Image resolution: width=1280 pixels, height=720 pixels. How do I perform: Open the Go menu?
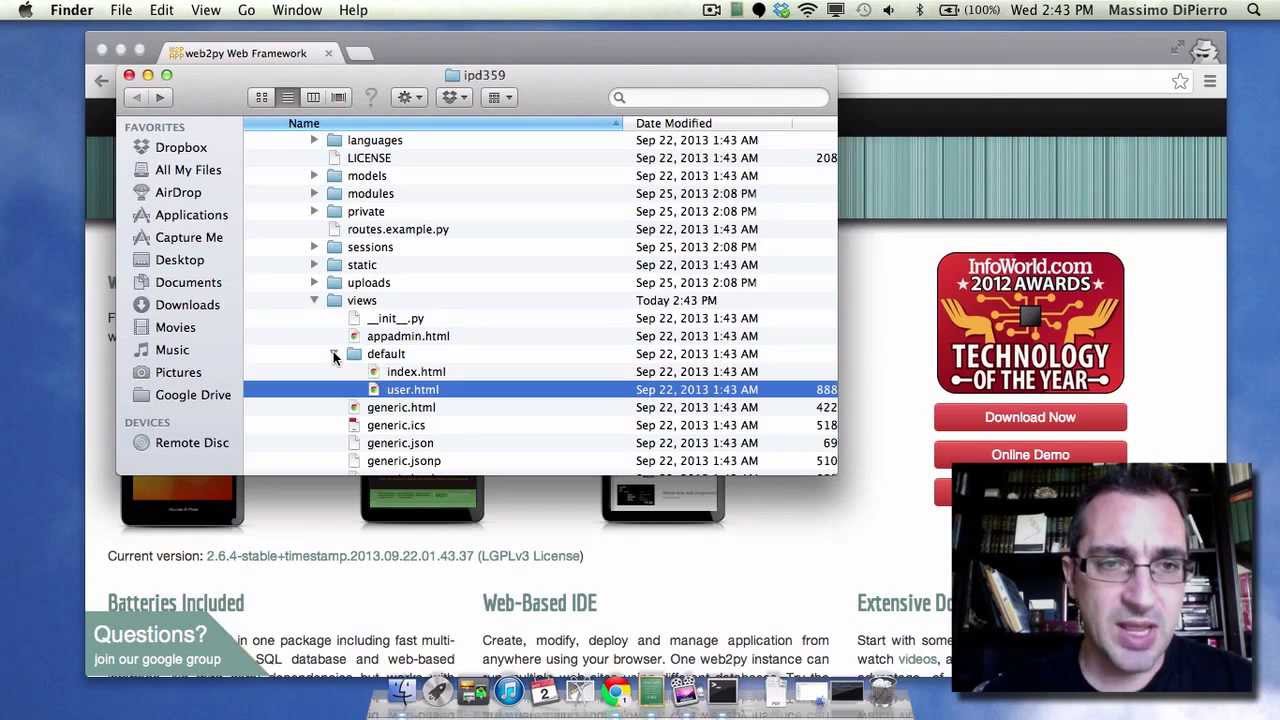(x=246, y=10)
